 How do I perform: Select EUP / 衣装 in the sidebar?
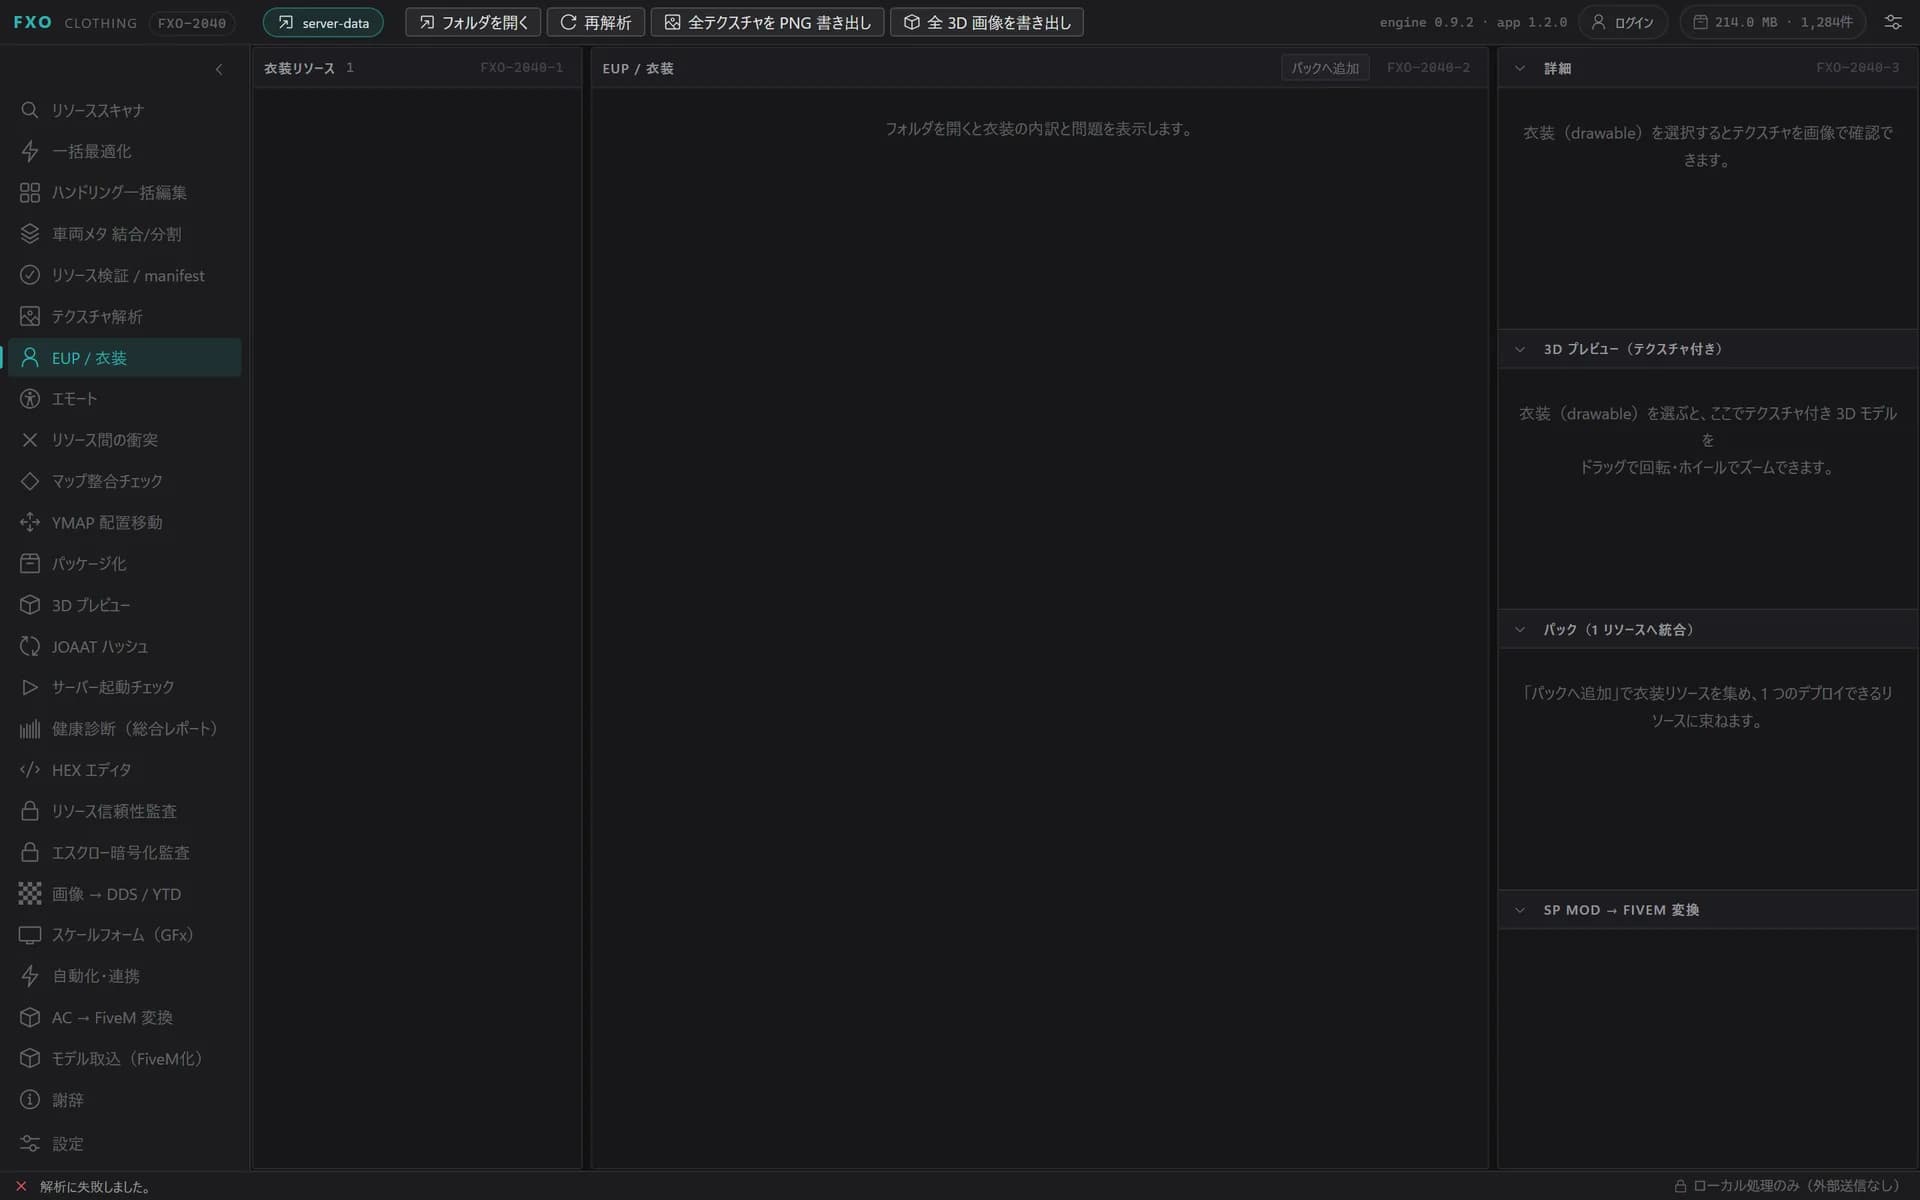[124, 357]
